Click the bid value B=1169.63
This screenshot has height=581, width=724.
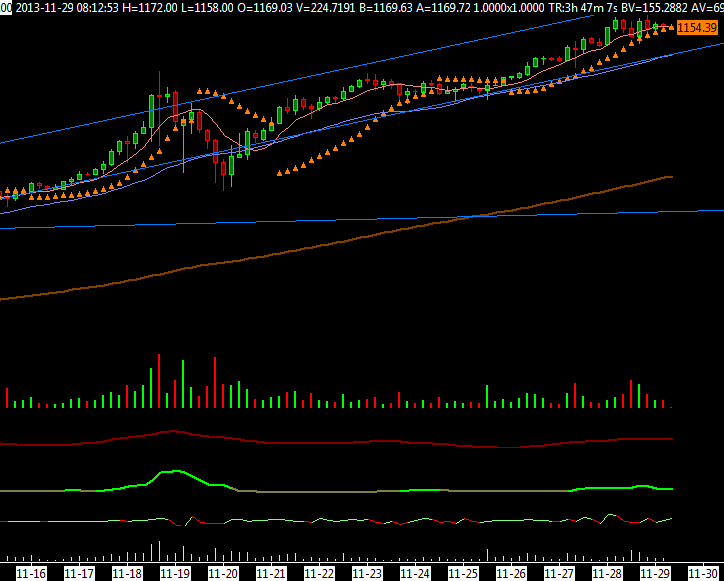[384, 7]
